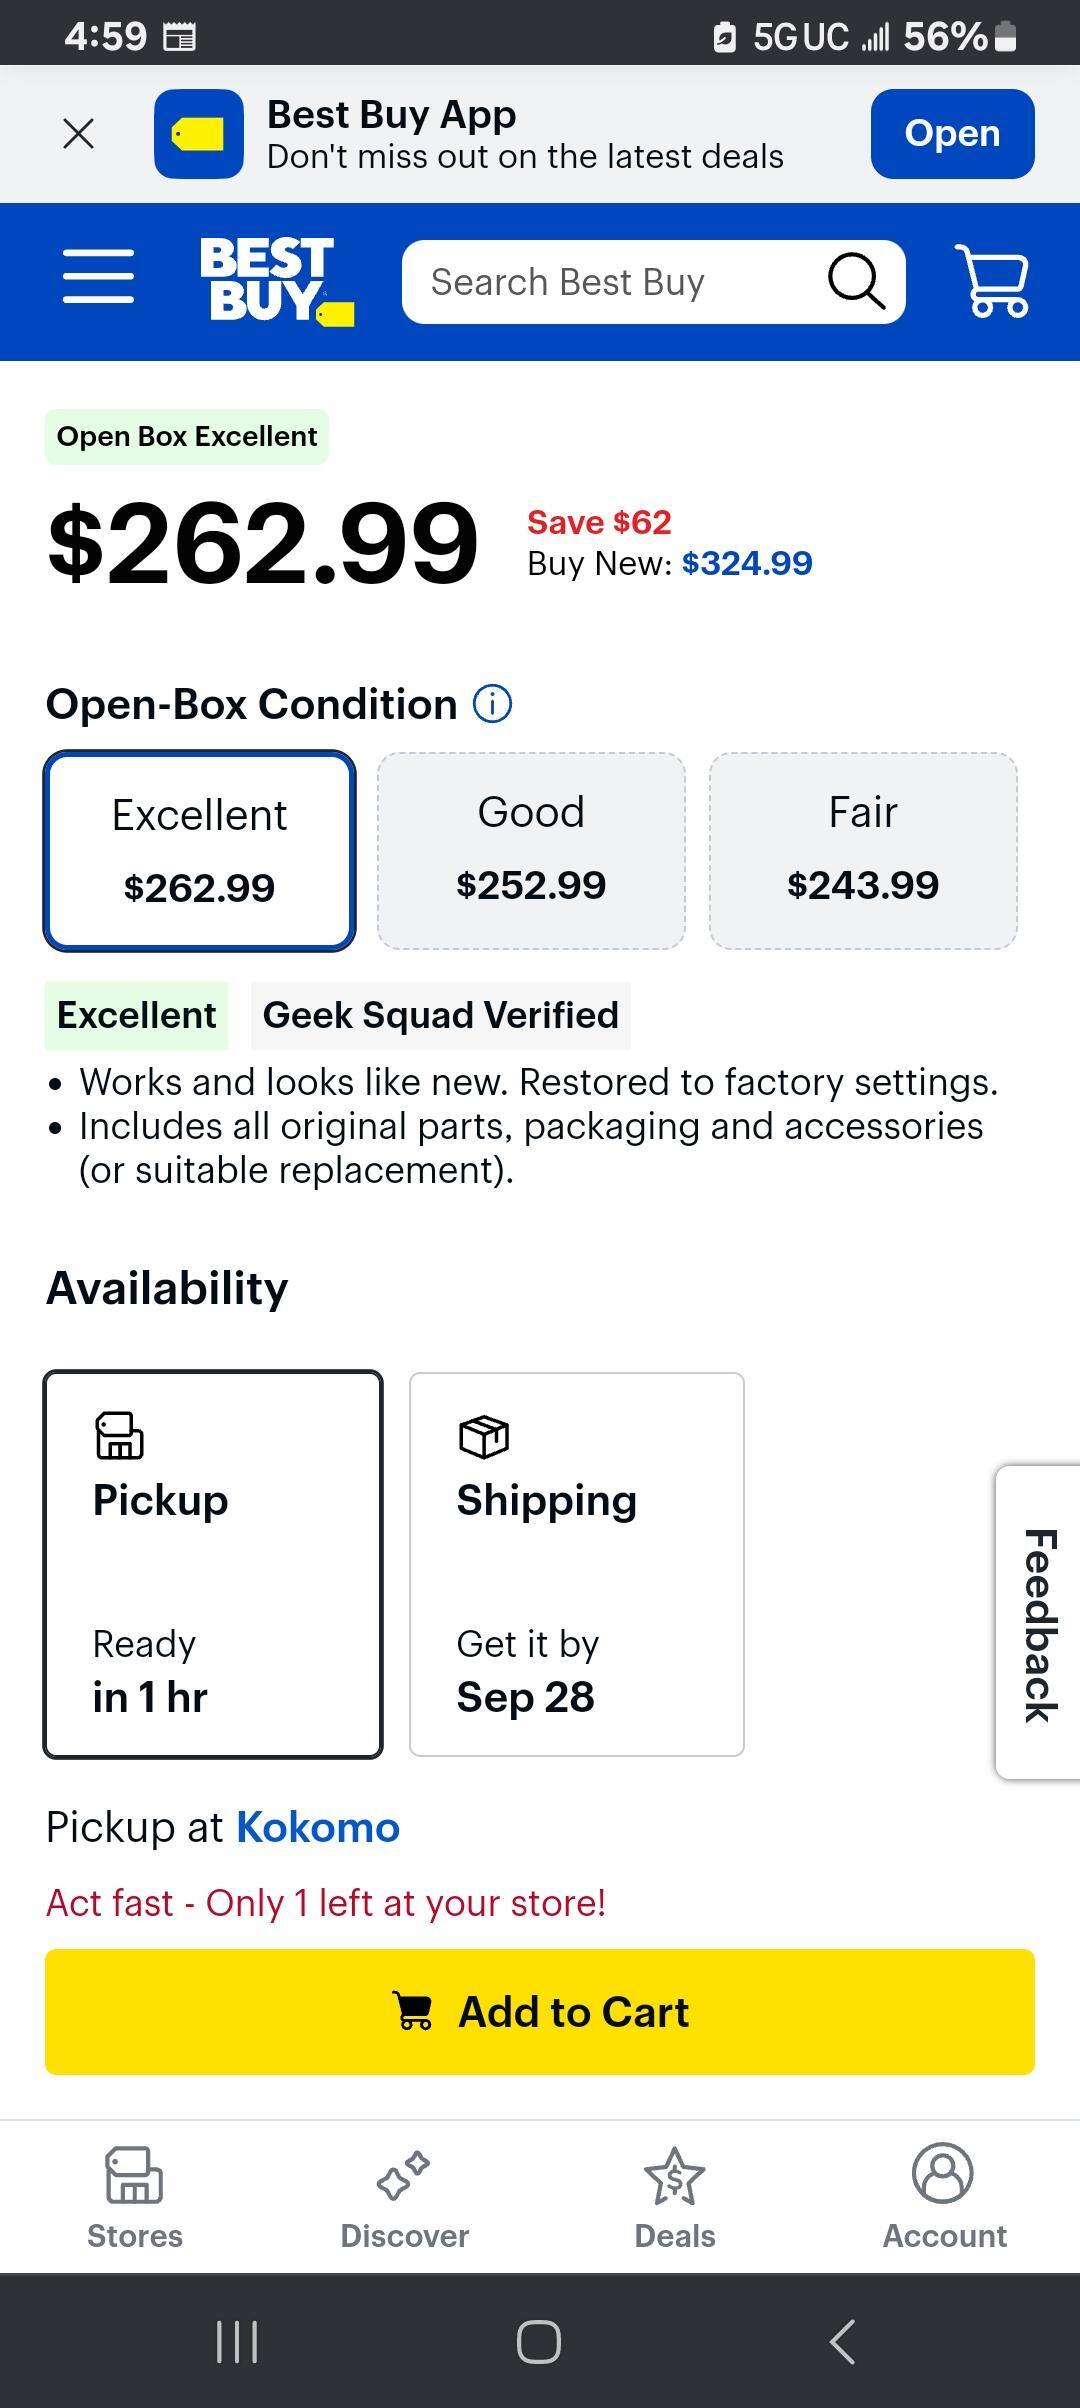The height and width of the screenshot is (2408, 1080).
Task: Tap the Best Buy logo
Action: (x=276, y=281)
